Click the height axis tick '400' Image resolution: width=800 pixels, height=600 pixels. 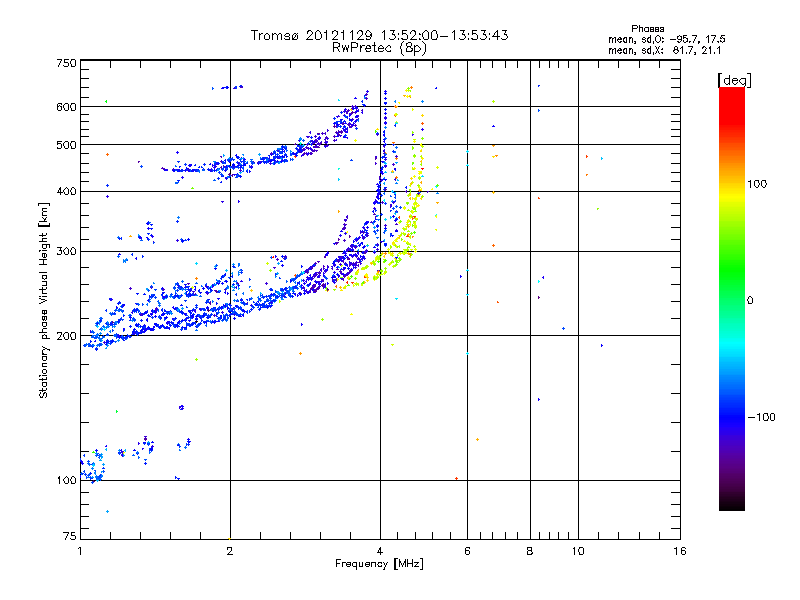pyautogui.click(x=66, y=191)
